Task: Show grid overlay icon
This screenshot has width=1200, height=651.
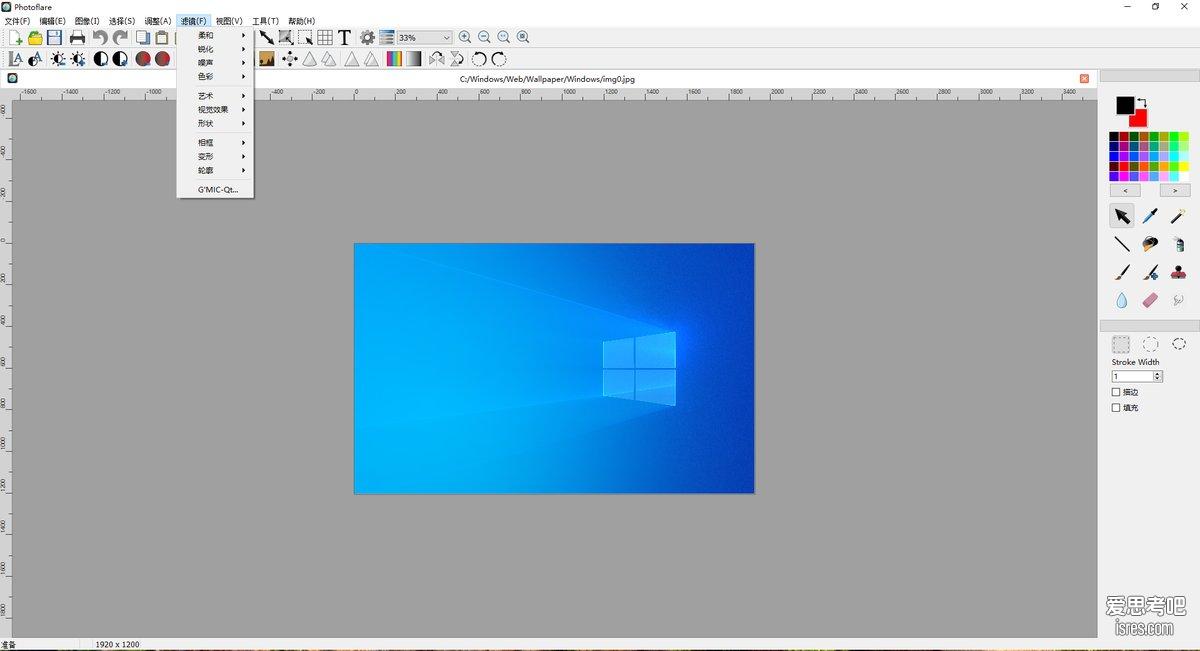Action: point(325,37)
